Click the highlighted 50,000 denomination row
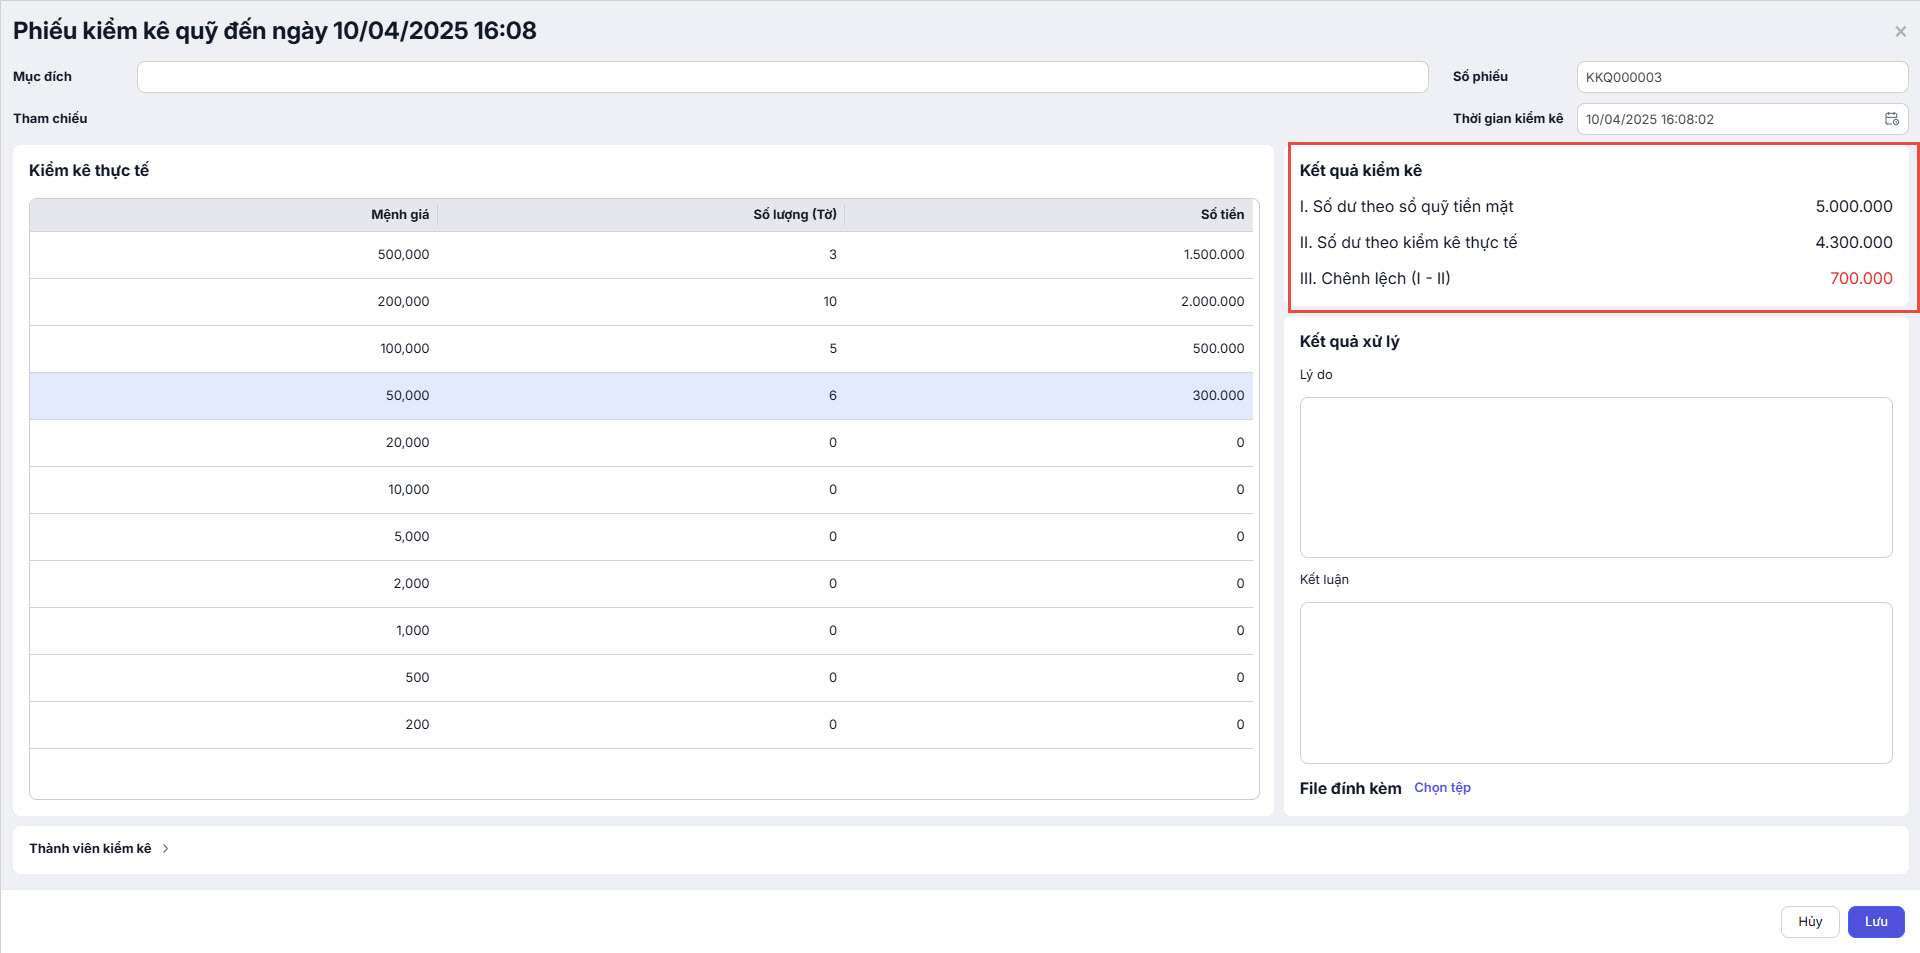 [x=640, y=396]
